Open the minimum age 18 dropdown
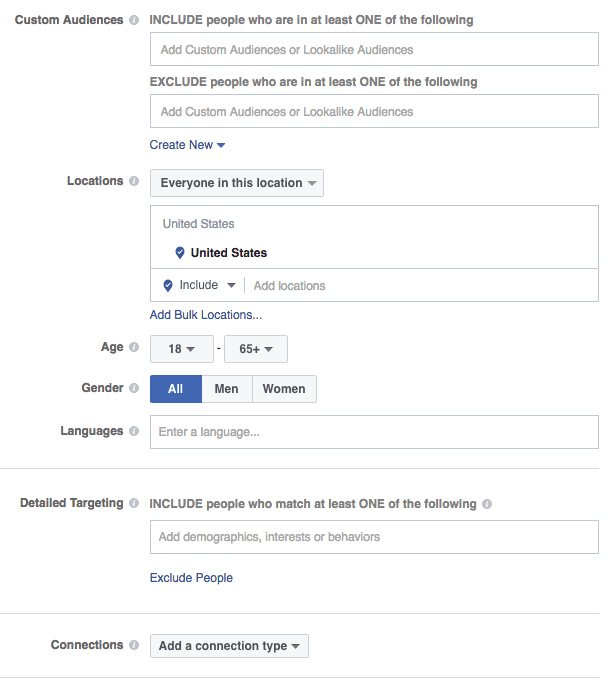Viewport: 614px width, 686px height. (181, 349)
